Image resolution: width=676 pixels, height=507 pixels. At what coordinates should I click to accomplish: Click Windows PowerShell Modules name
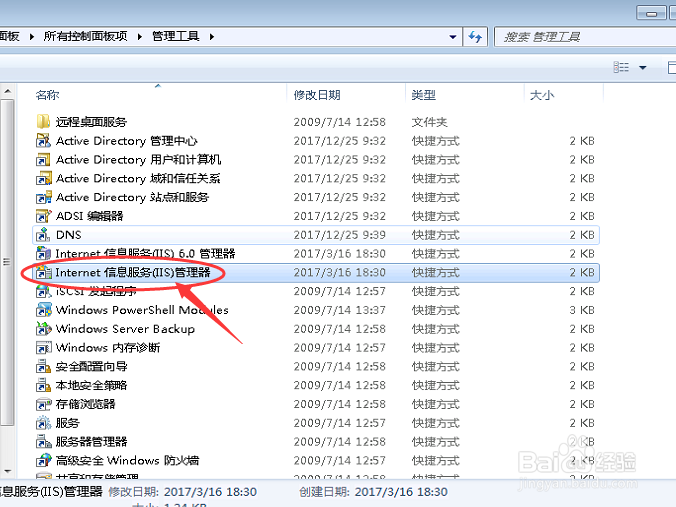142,310
